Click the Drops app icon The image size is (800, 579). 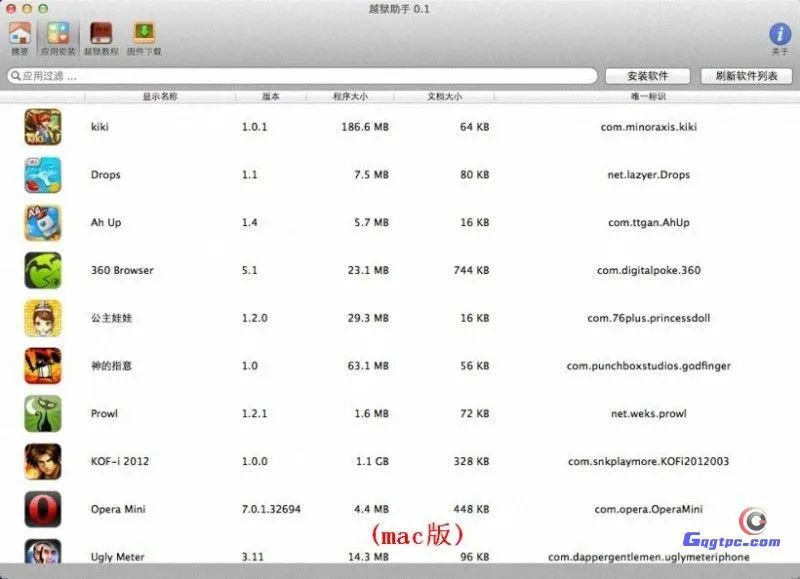tap(42, 175)
